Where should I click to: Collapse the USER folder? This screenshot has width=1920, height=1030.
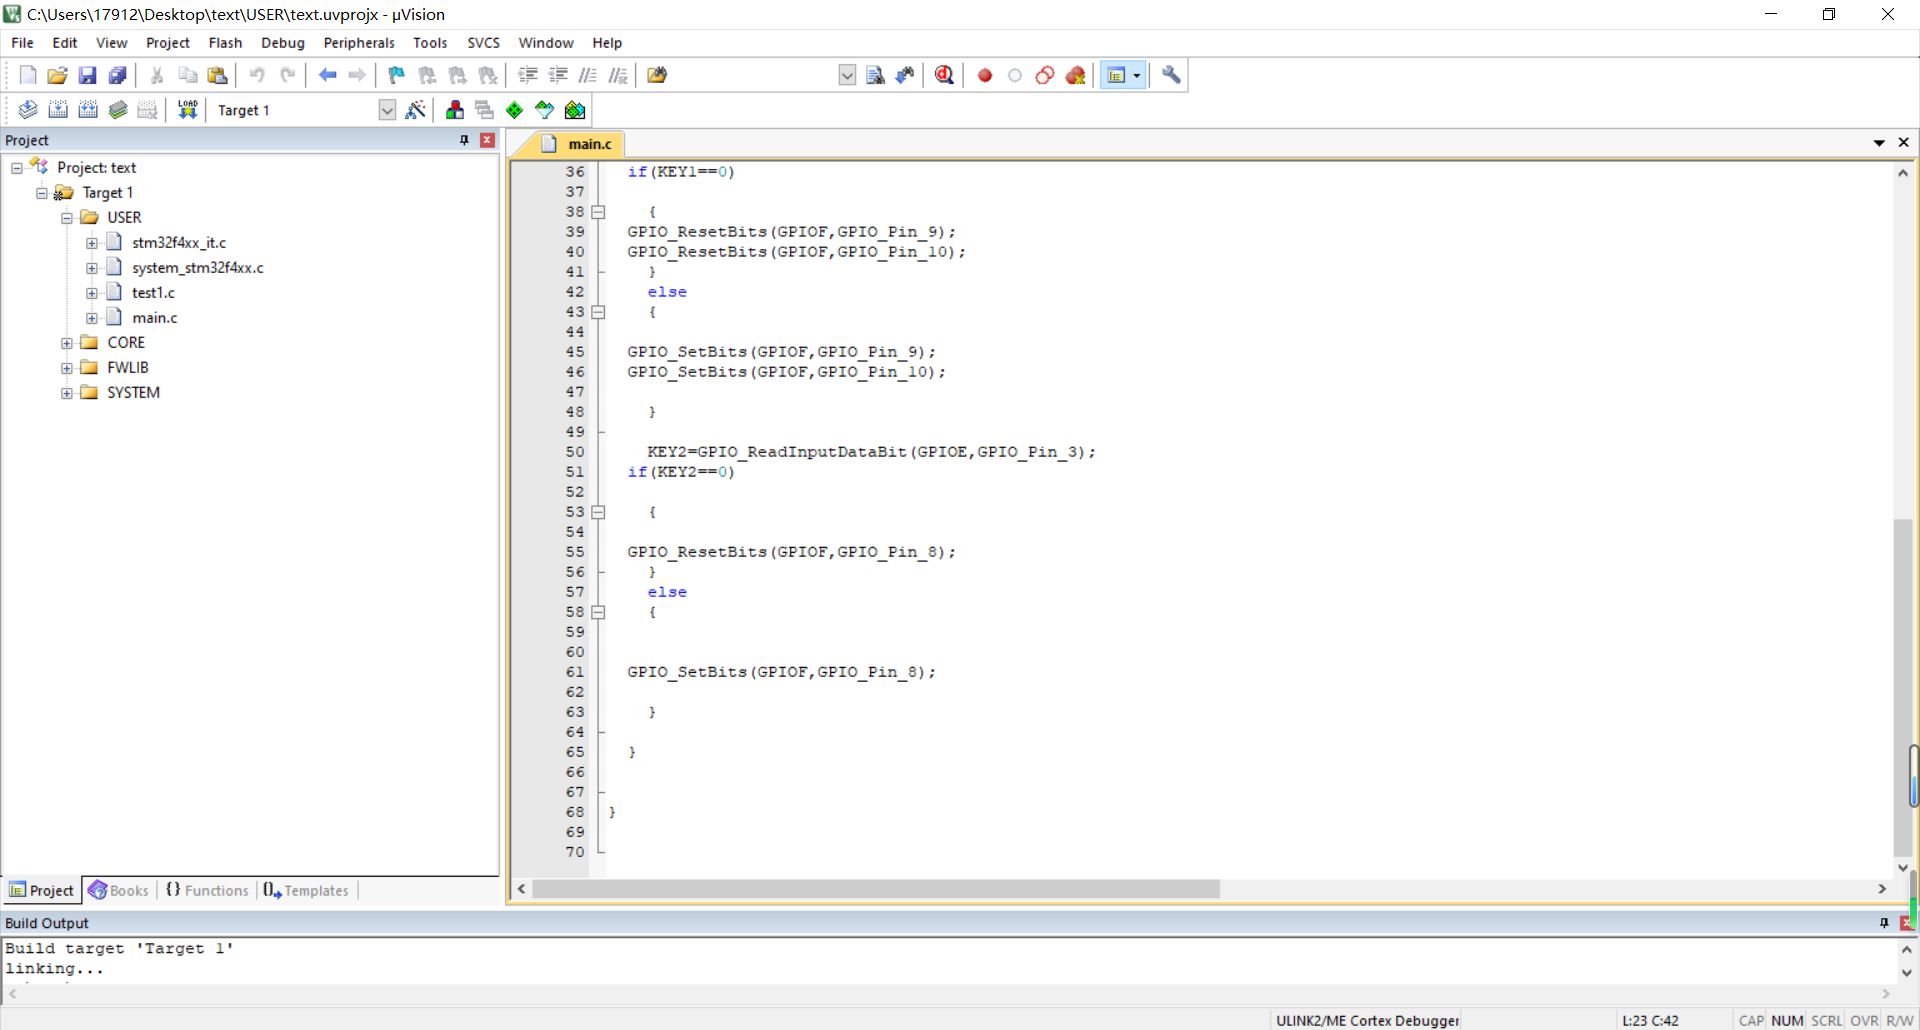click(67, 218)
